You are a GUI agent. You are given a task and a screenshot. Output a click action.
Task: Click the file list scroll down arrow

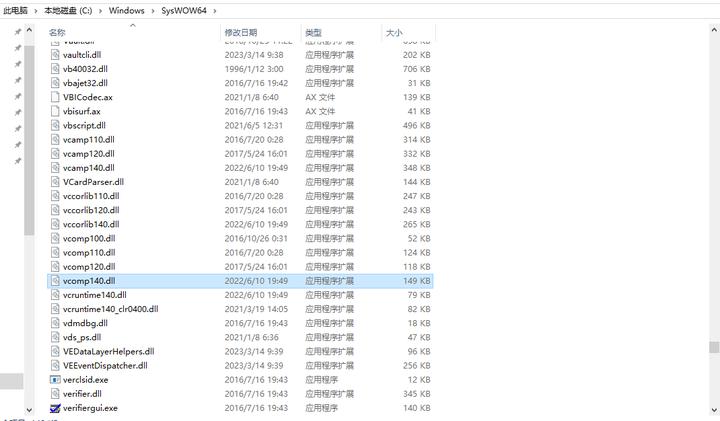tap(714, 410)
